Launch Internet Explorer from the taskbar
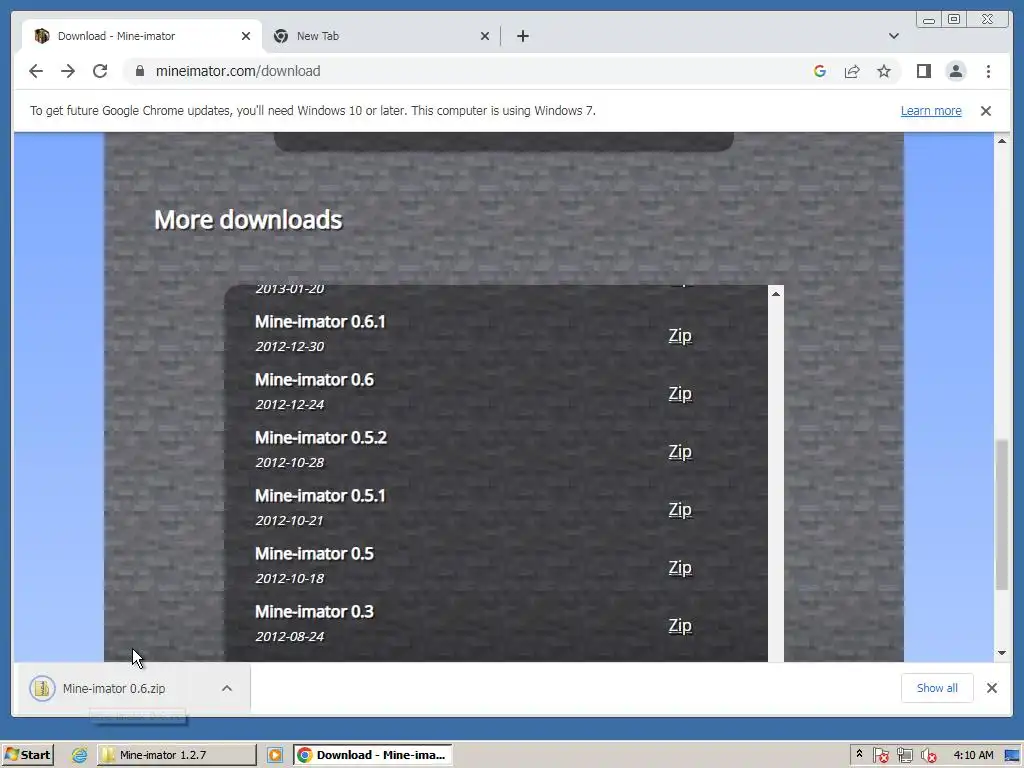The height and width of the screenshot is (768, 1024). (80, 756)
